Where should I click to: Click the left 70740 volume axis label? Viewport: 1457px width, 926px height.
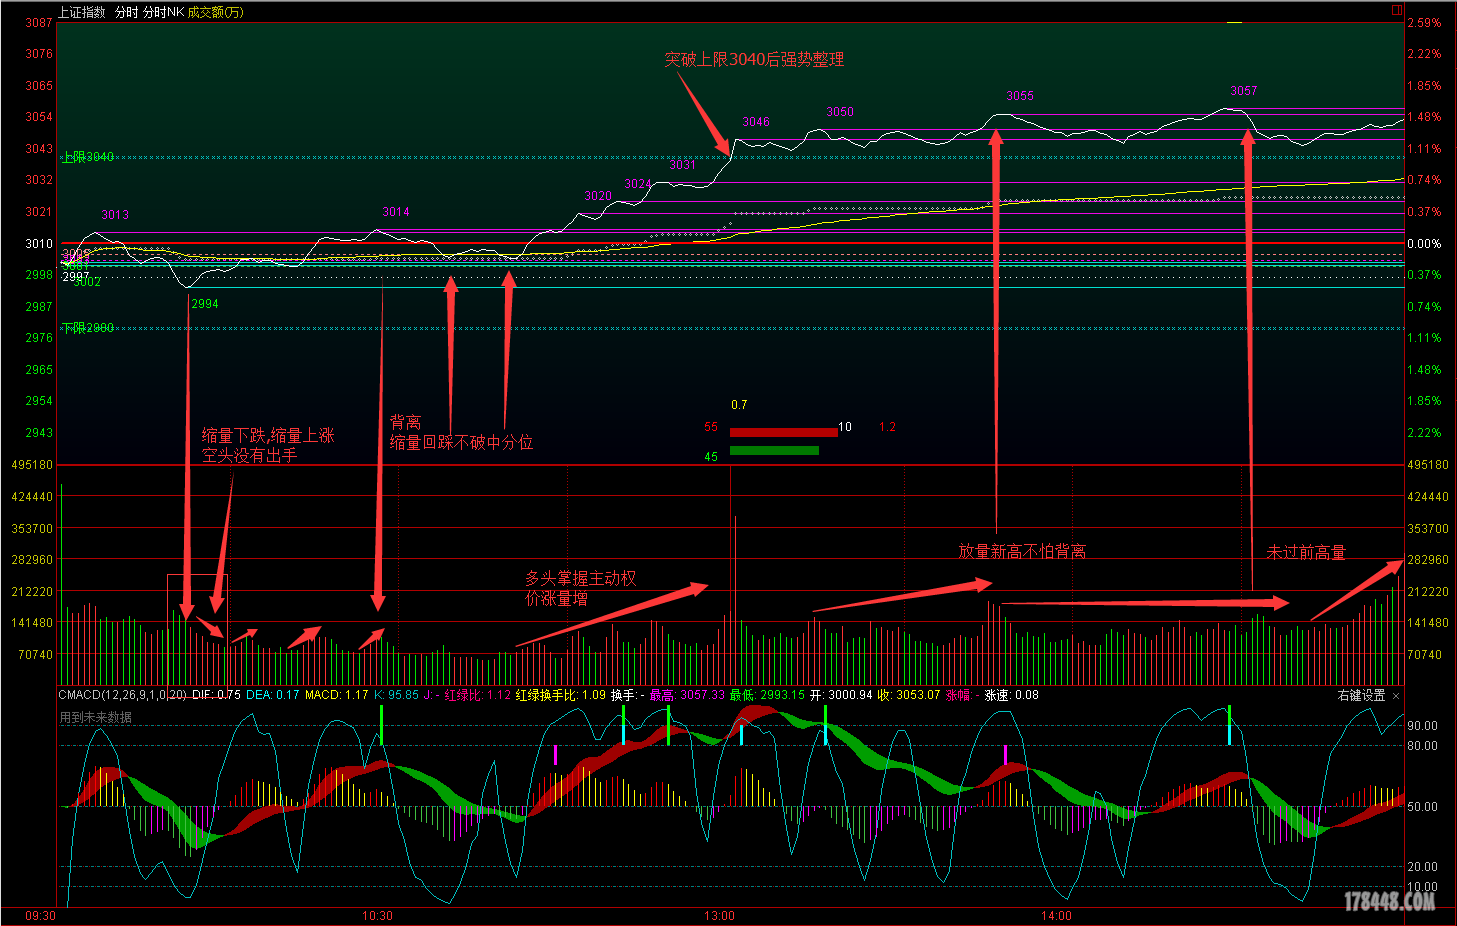click(36, 655)
